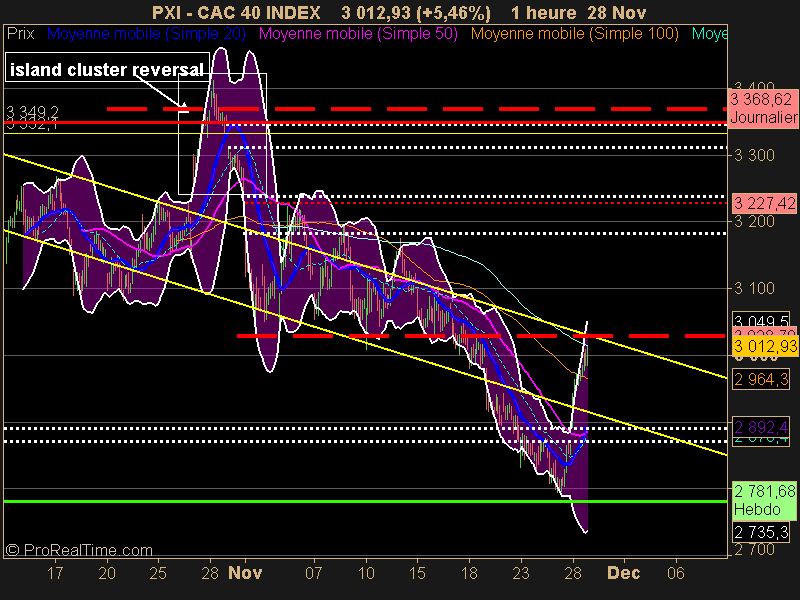Select Moyenne mobile (Simple 50) legend
This screenshot has width=800, height=600.
(x=358, y=34)
